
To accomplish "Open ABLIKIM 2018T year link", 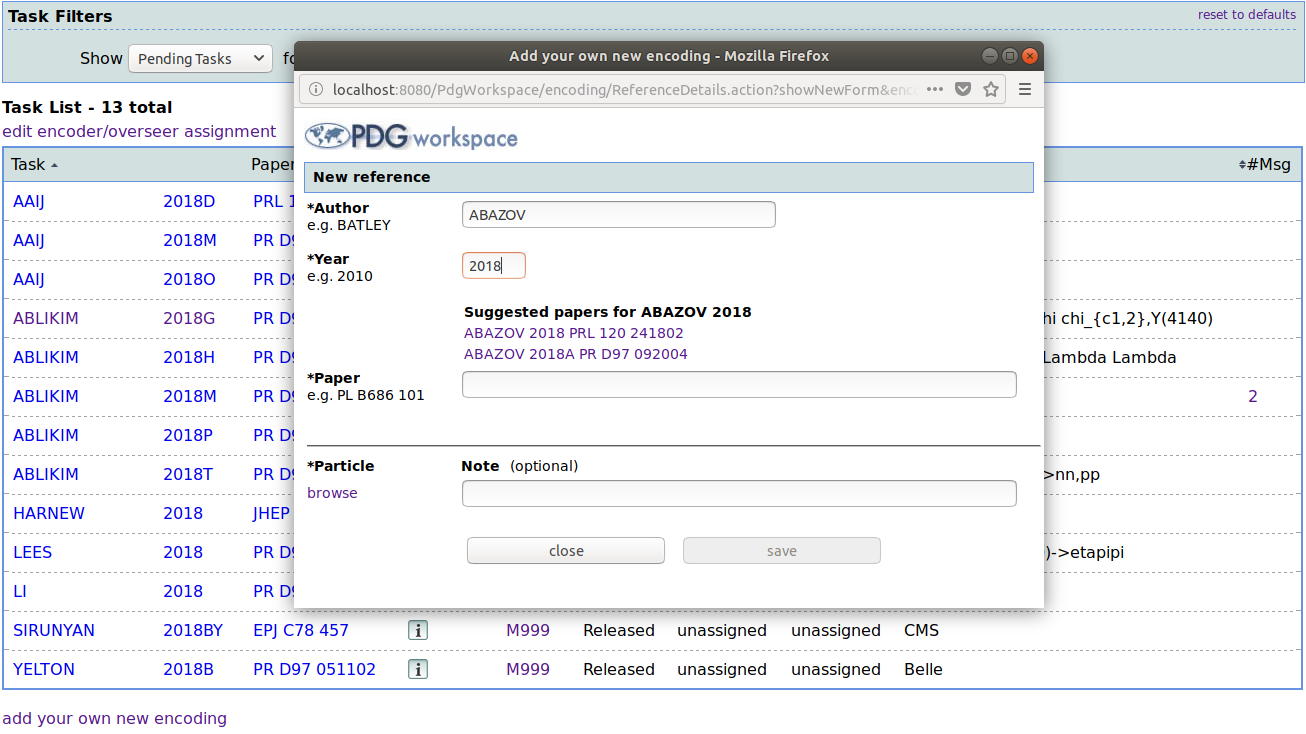I will tap(188, 474).
